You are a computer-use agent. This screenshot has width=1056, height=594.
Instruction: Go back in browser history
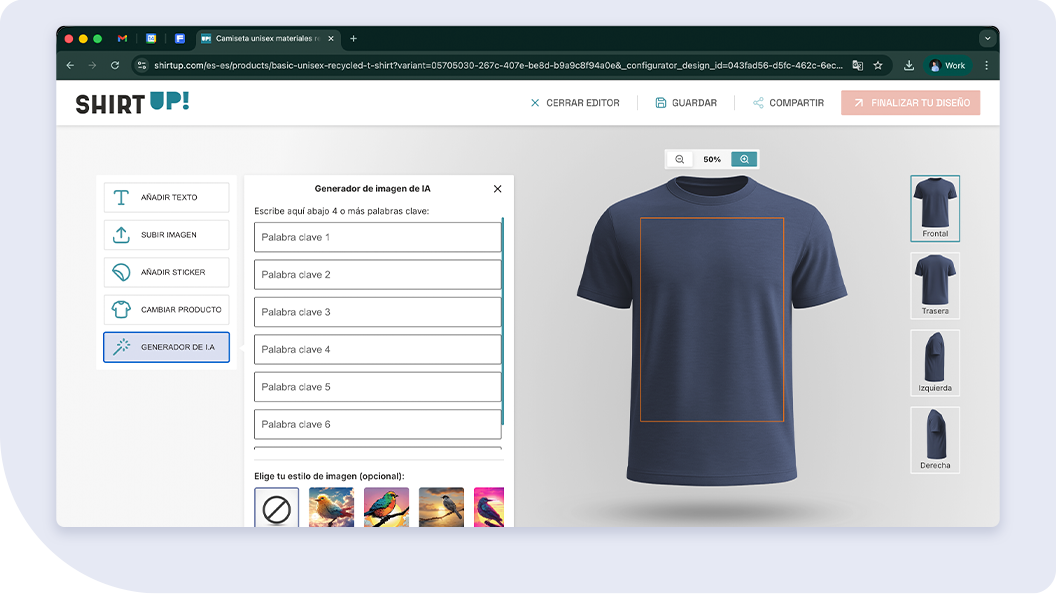(x=70, y=65)
